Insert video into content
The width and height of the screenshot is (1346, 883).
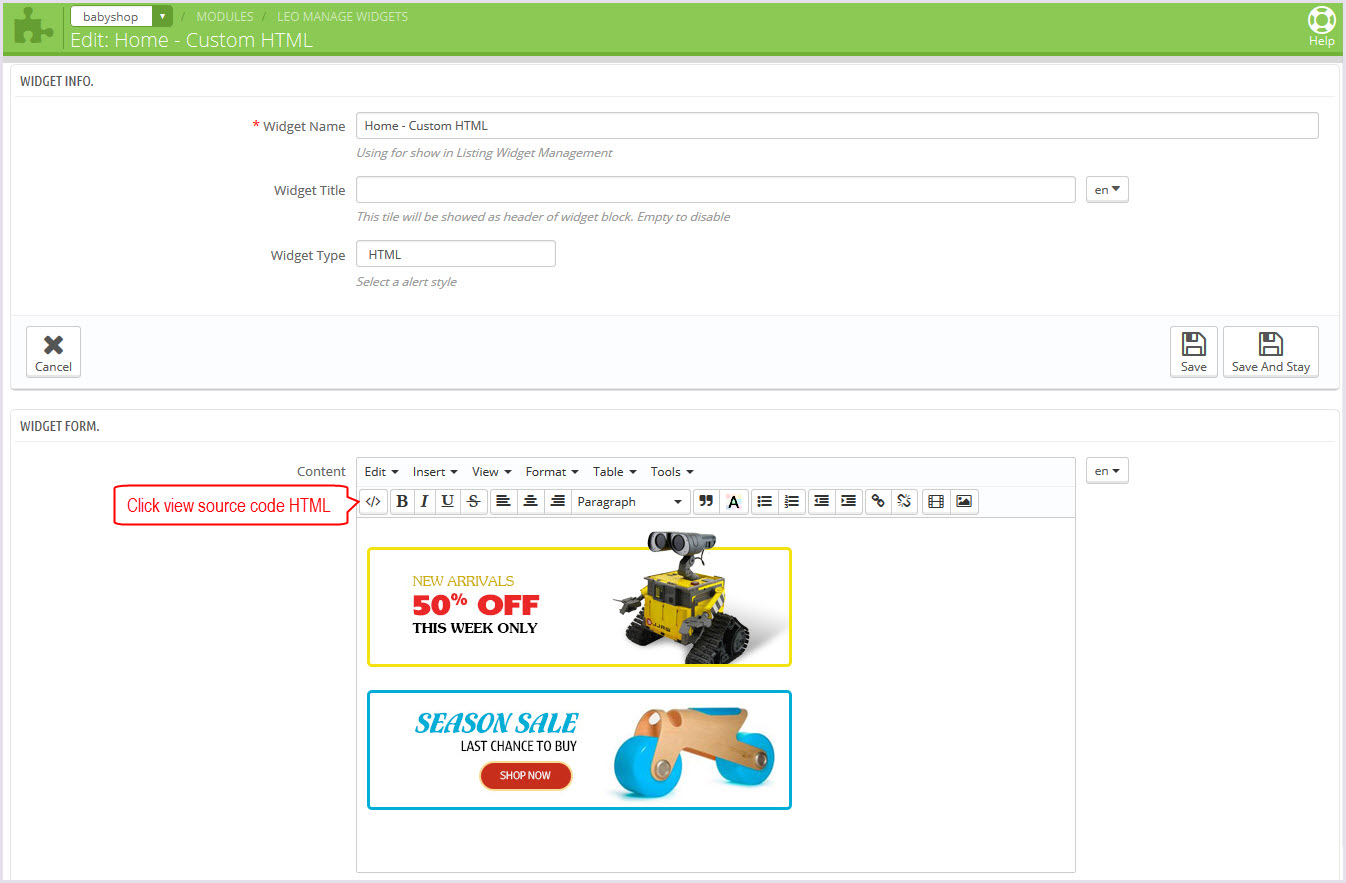coord(936,501)
